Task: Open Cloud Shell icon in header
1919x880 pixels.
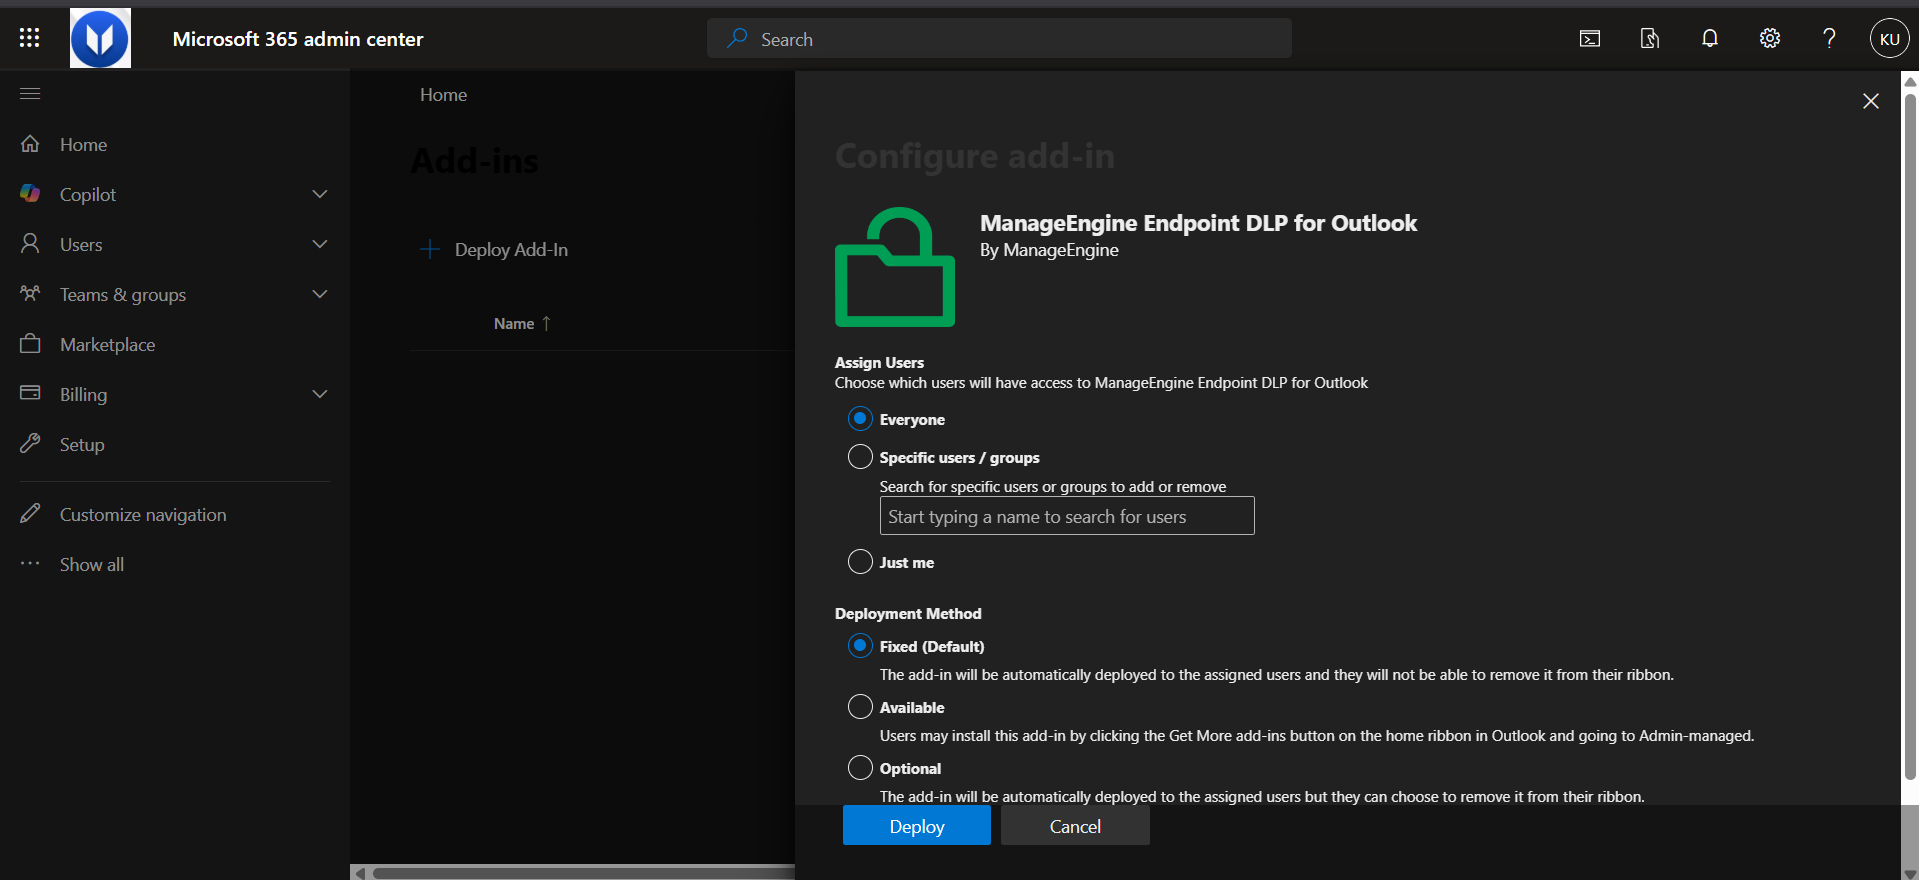Action: (1590, 39)
